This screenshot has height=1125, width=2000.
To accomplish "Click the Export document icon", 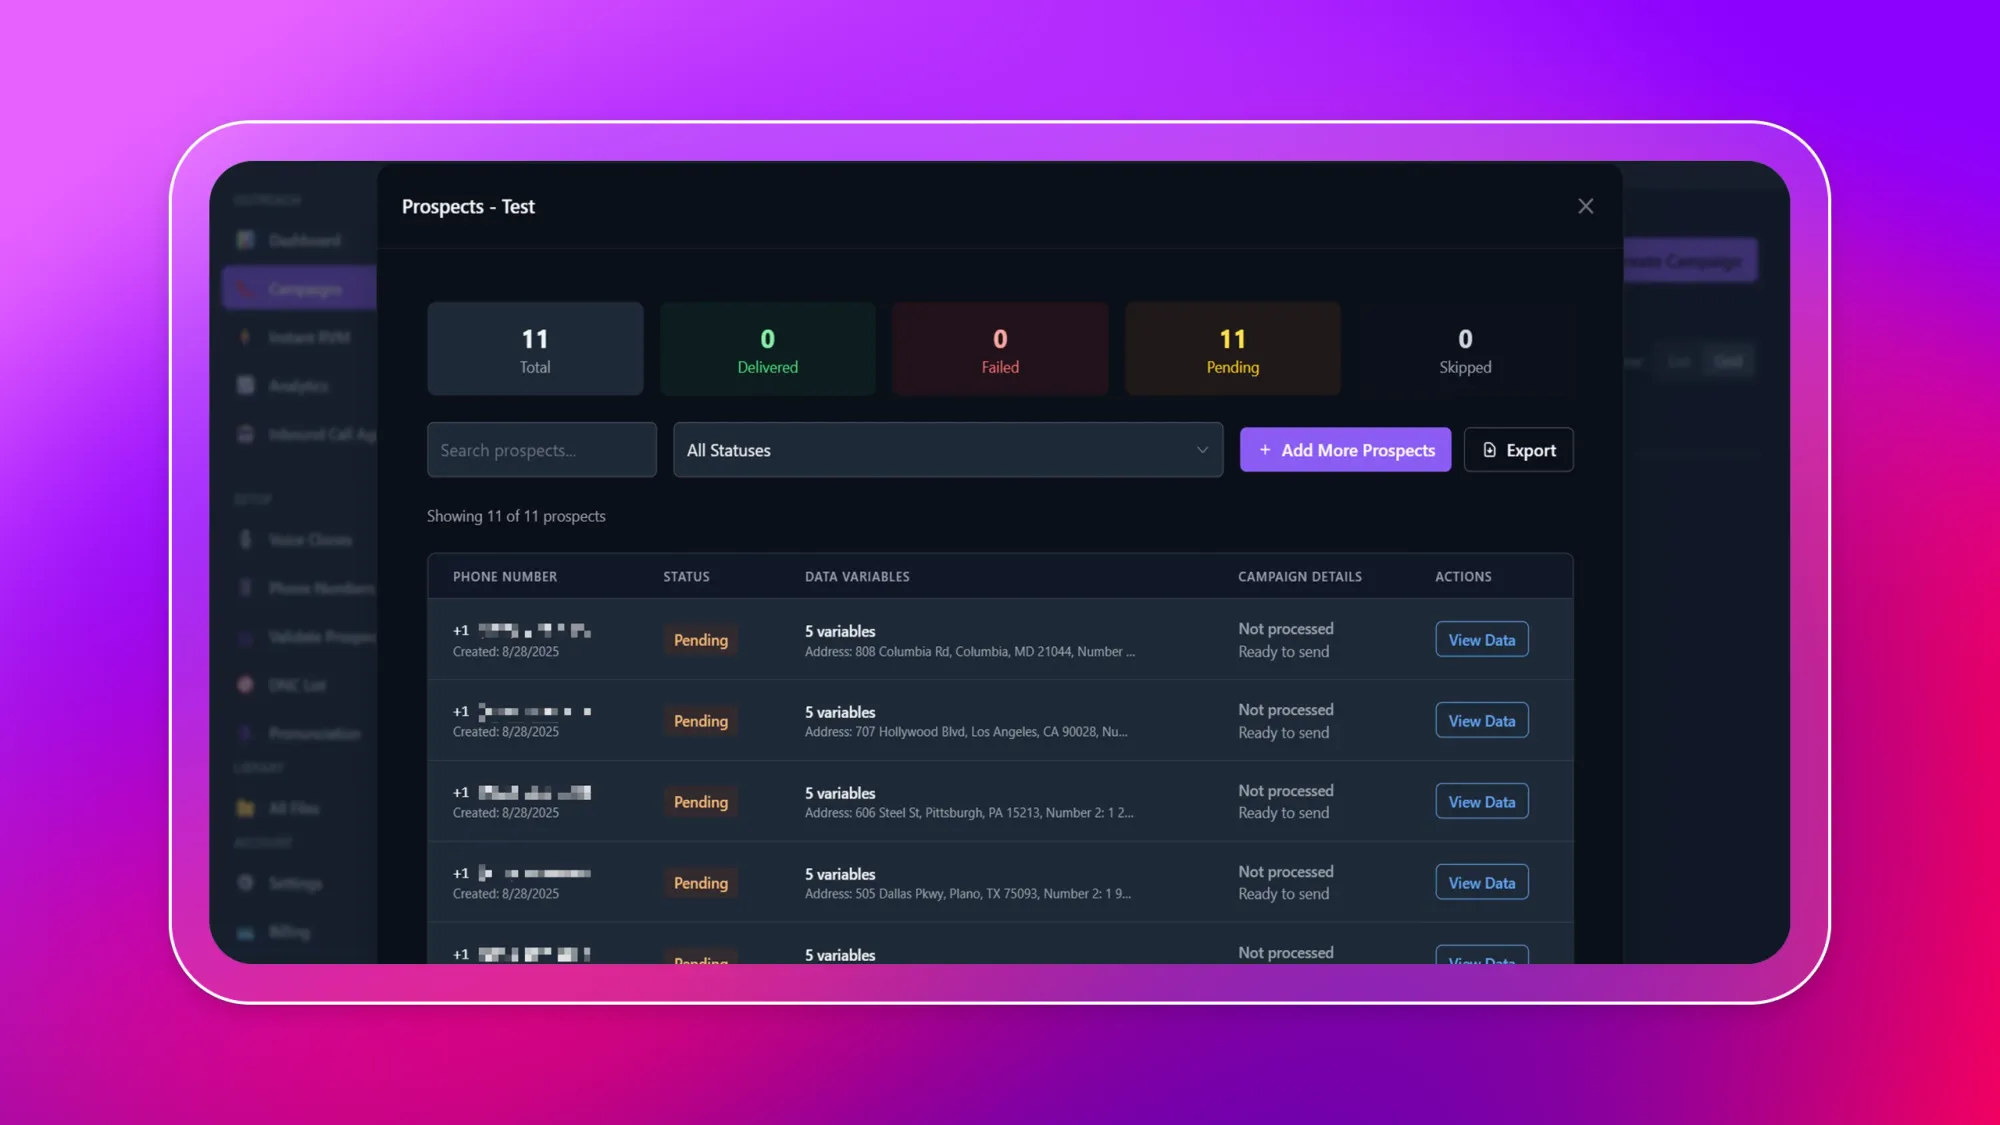I will tap(1489, 450).
